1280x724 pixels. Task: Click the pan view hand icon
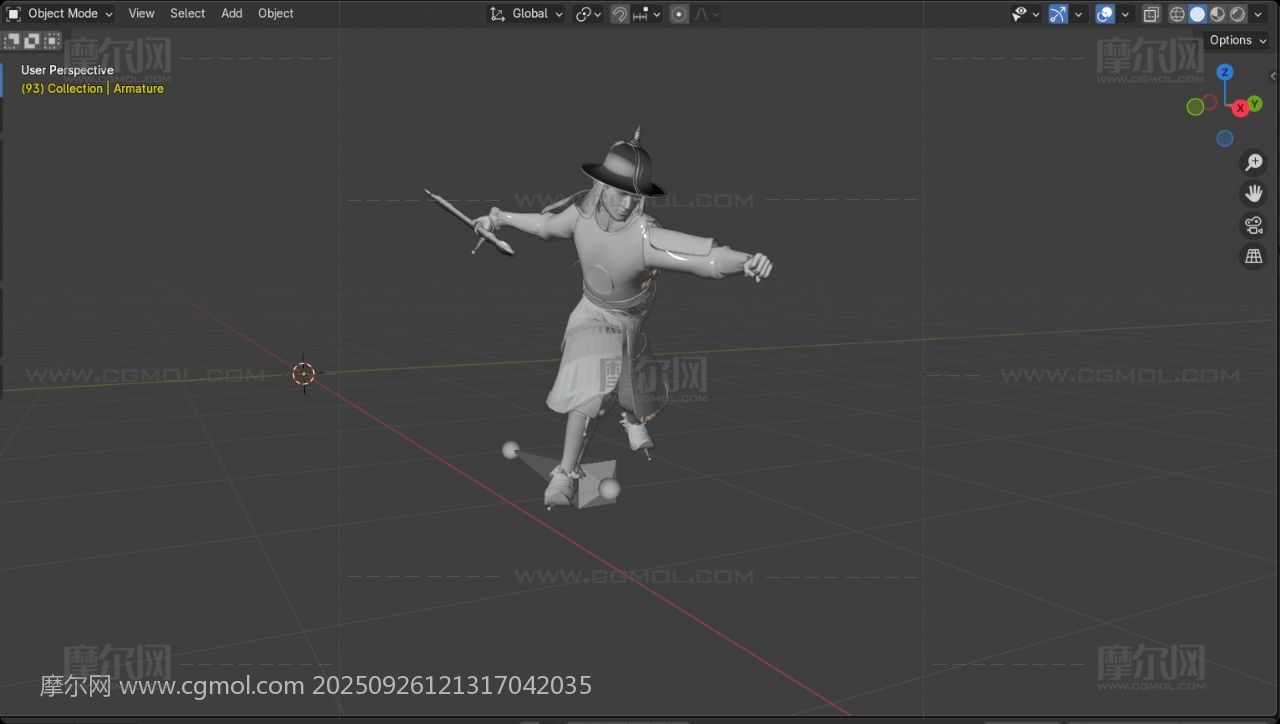click(1253, 193)
